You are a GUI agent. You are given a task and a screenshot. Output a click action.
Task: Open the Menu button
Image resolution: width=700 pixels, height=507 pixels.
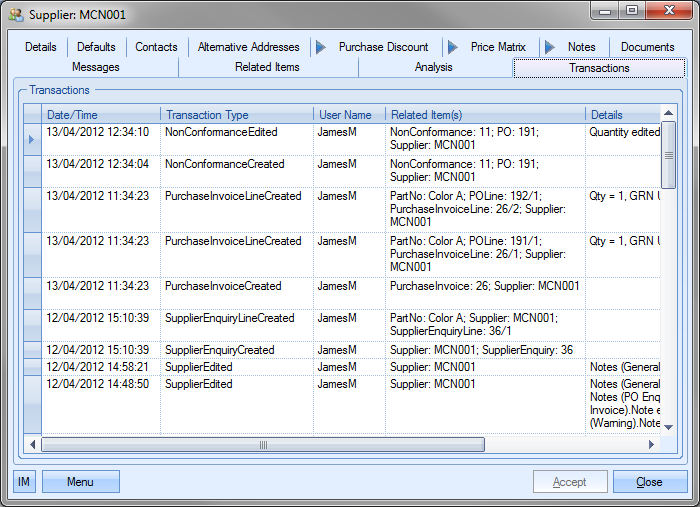80,482
